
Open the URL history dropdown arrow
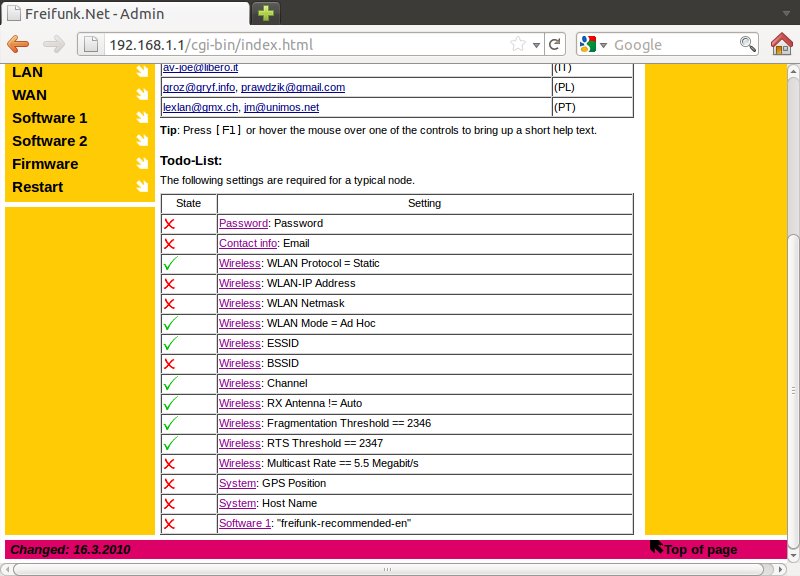(536, 45)
